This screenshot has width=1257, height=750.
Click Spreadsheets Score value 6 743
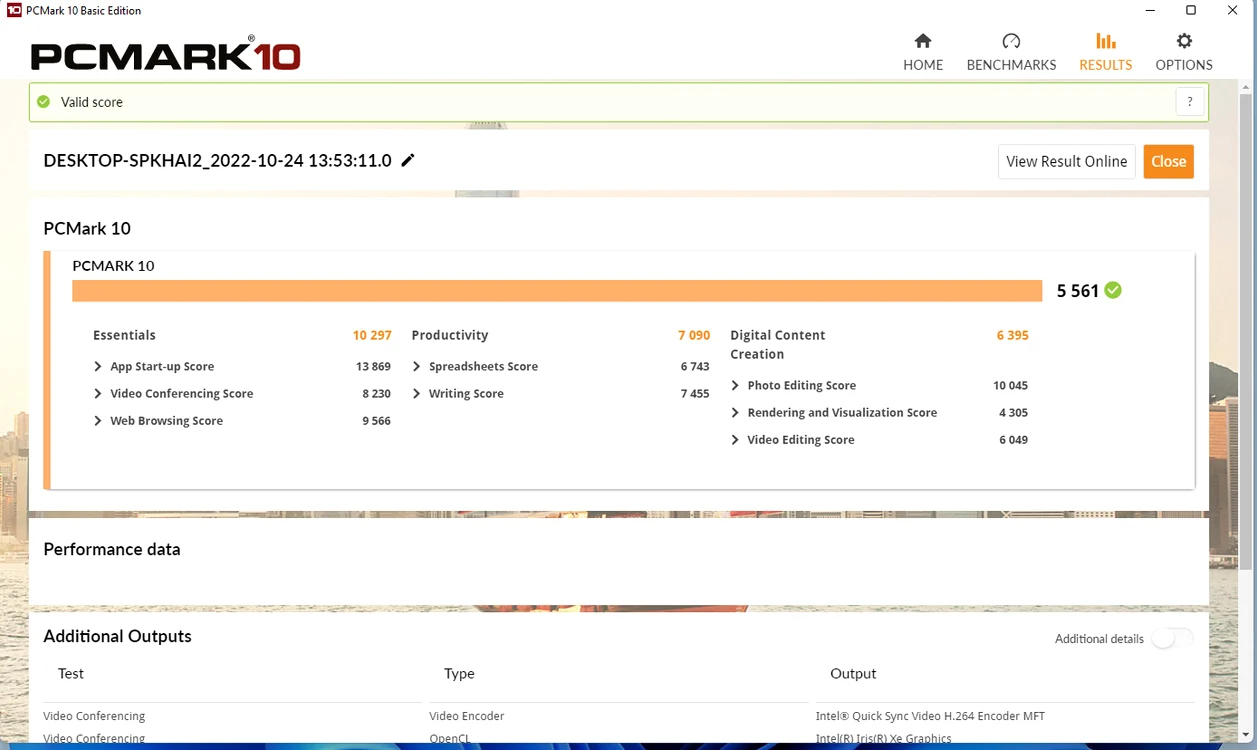pos(695,366)
